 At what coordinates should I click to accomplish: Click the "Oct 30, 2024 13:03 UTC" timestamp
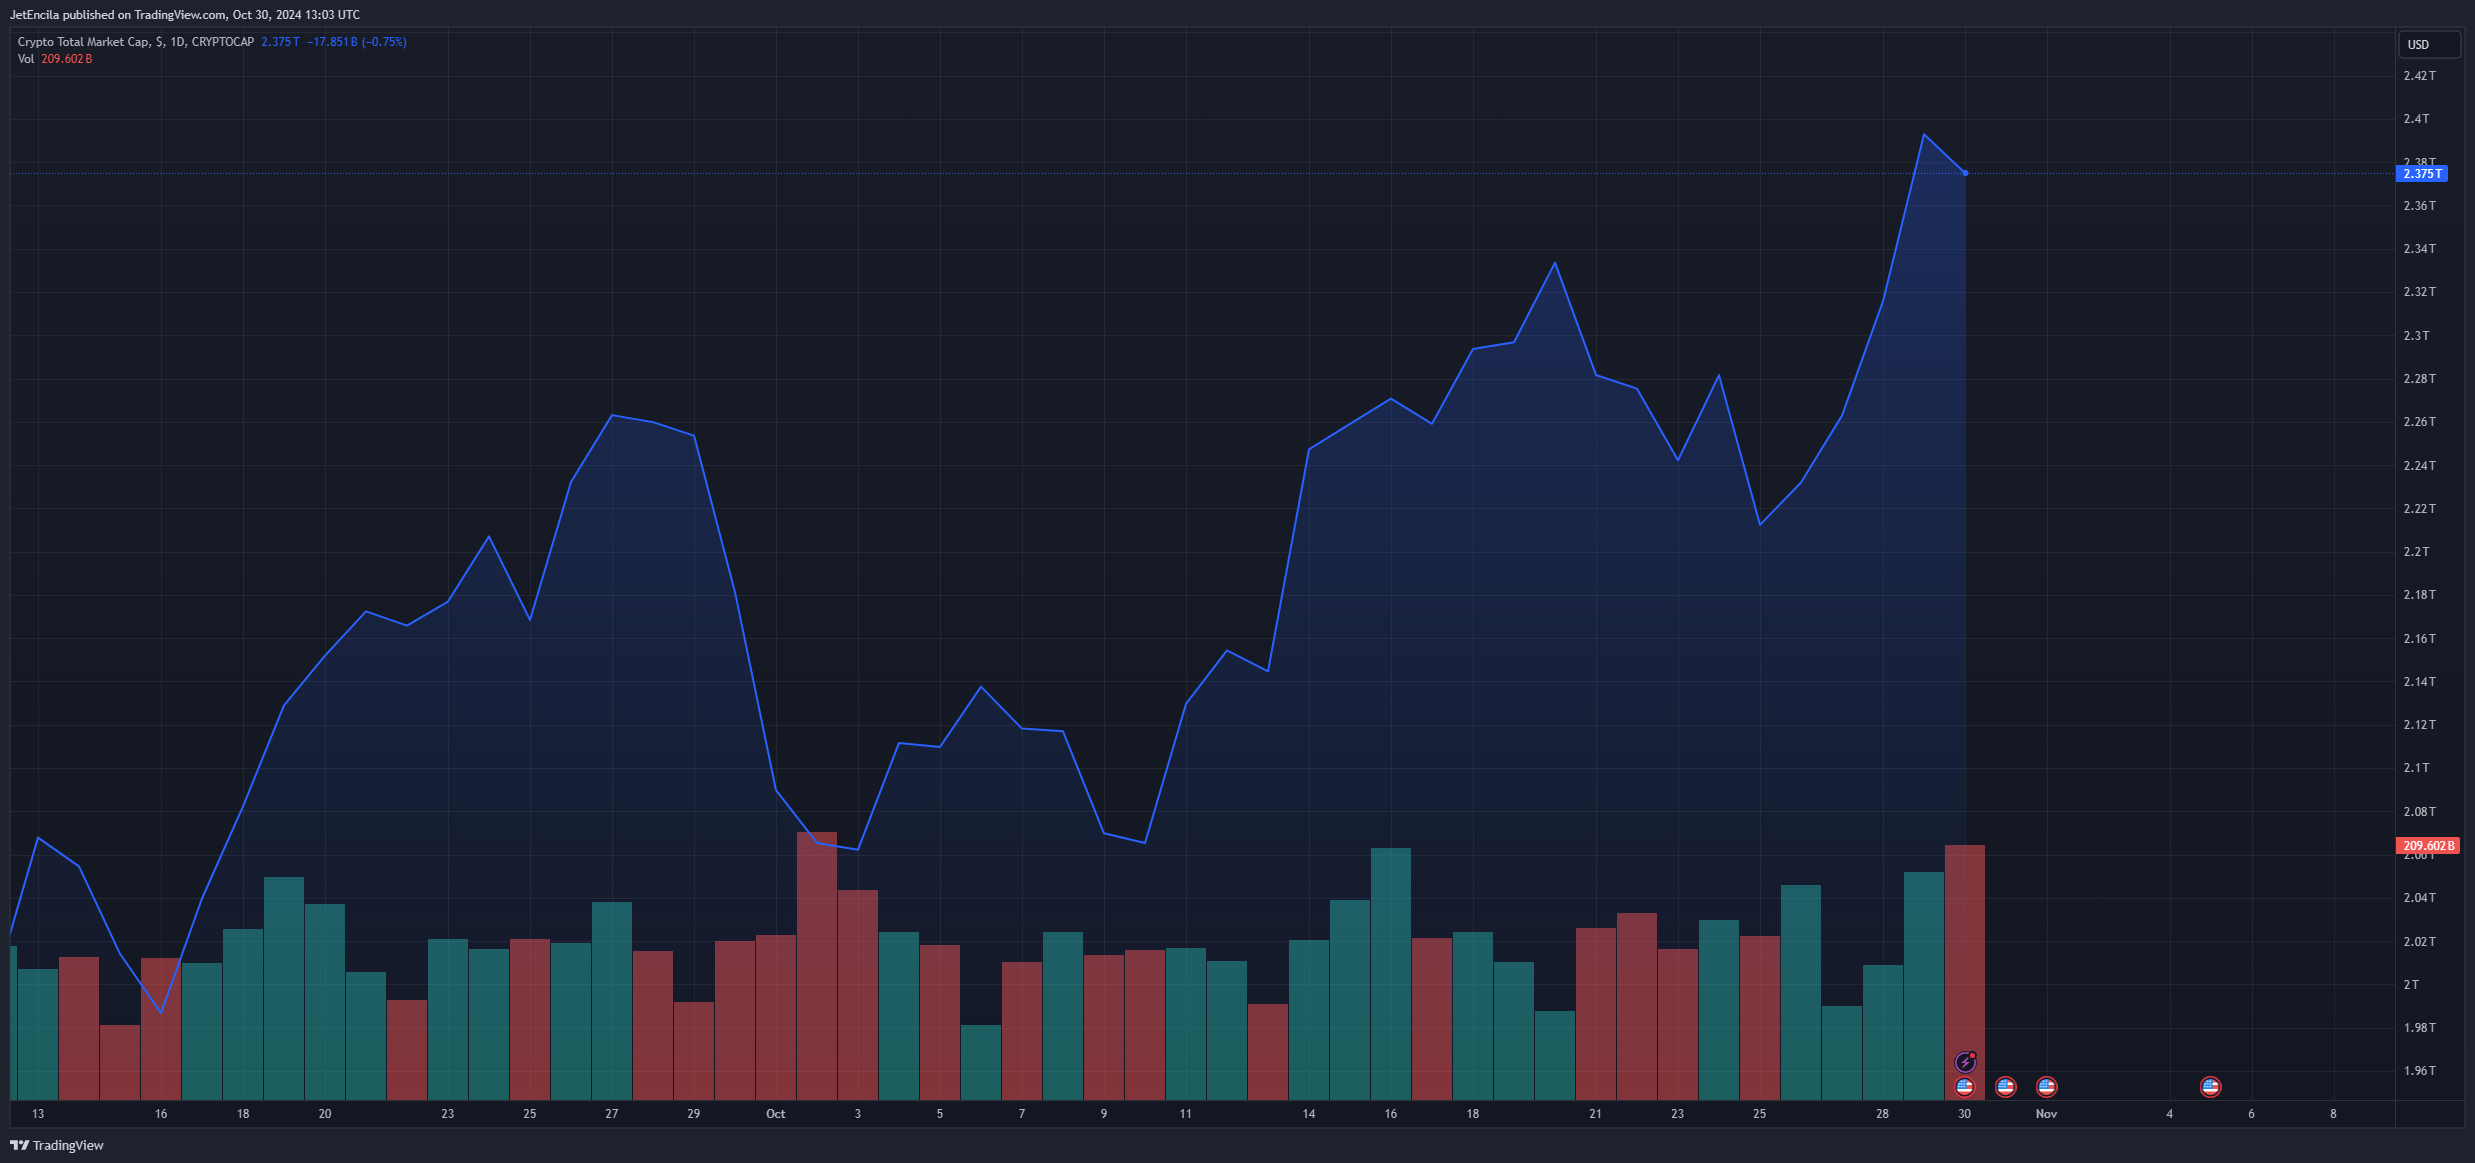coord(297,15)
